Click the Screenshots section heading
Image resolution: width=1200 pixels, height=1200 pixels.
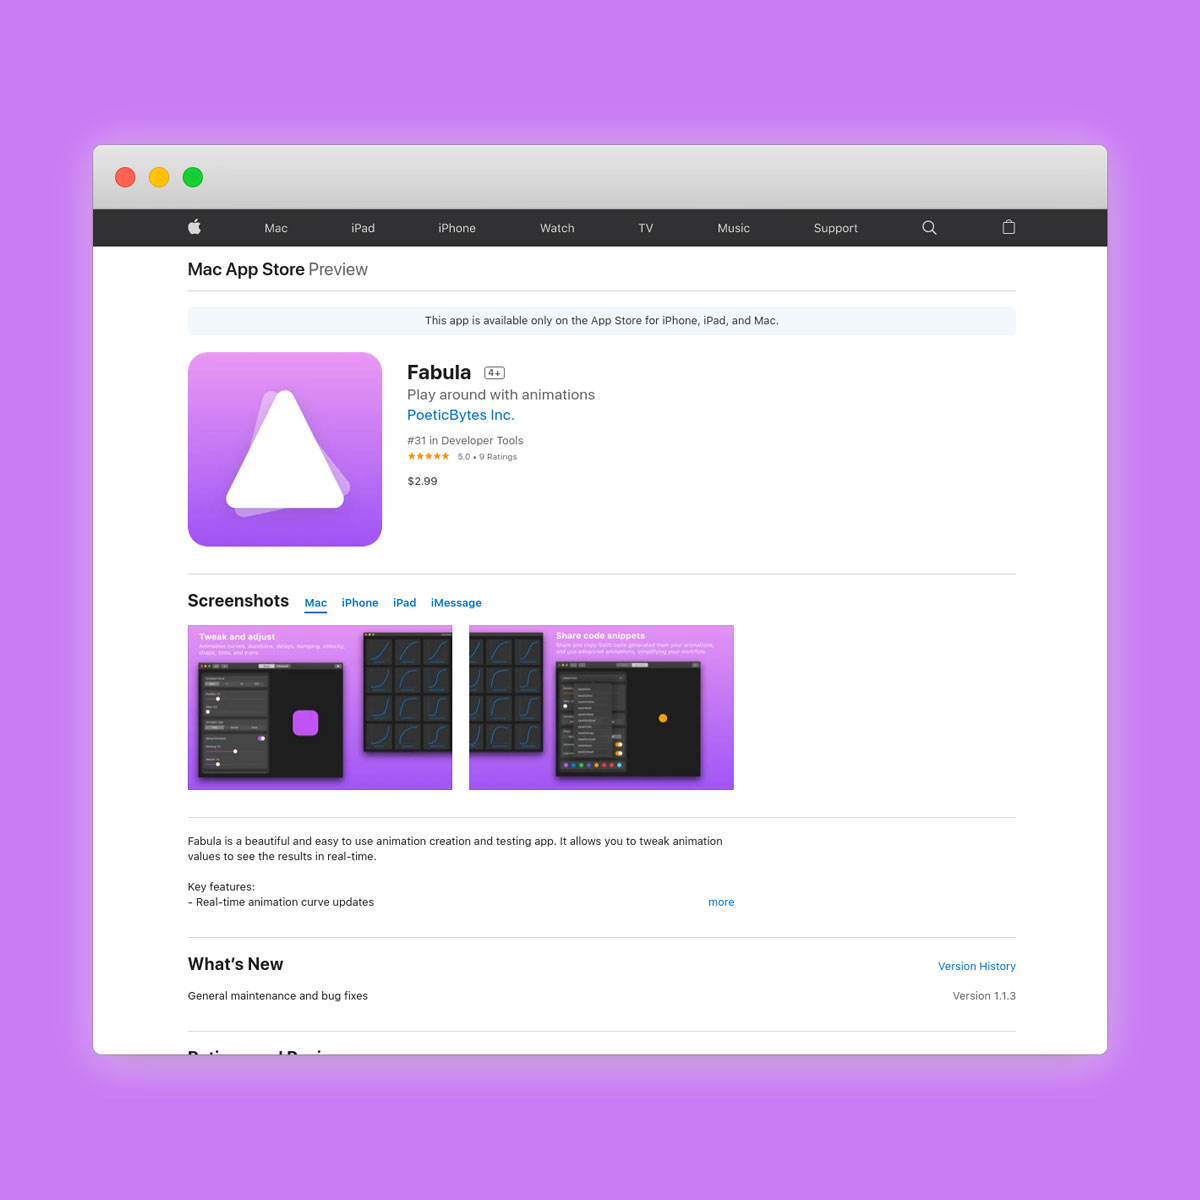(238, 601)
